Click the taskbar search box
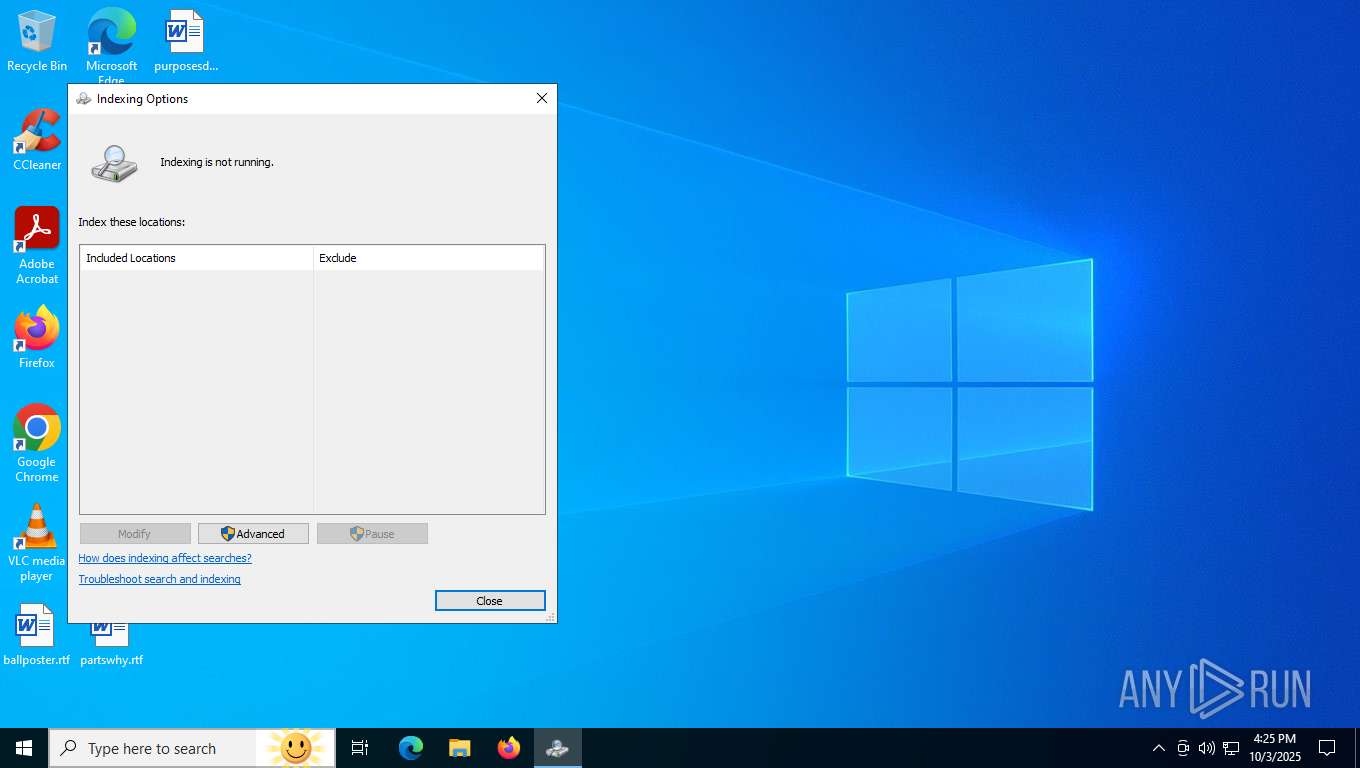The width and height of the screenshot is (1360, 768). [x=192, y=748]
